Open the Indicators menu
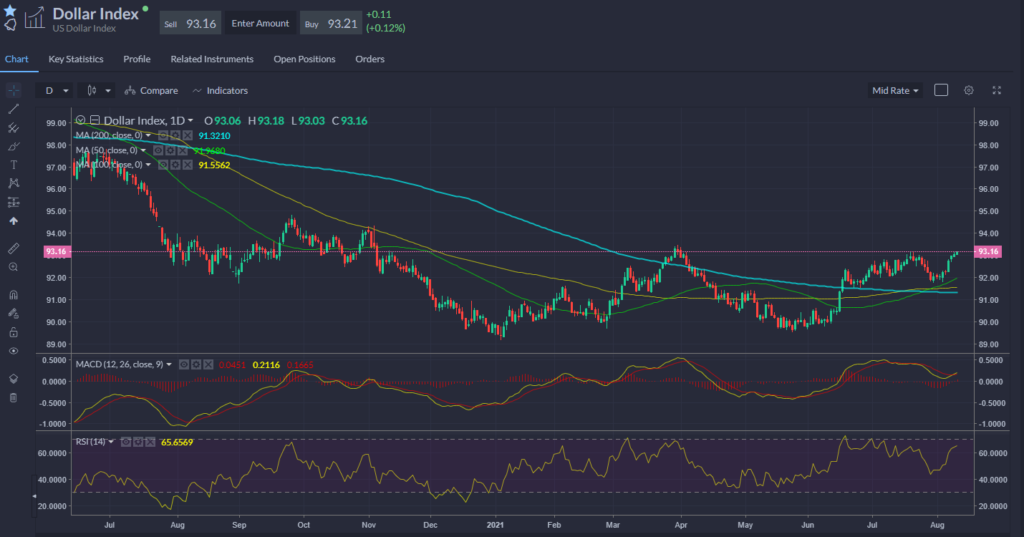This screenshot has height=537, width=1024. point(220,90)
